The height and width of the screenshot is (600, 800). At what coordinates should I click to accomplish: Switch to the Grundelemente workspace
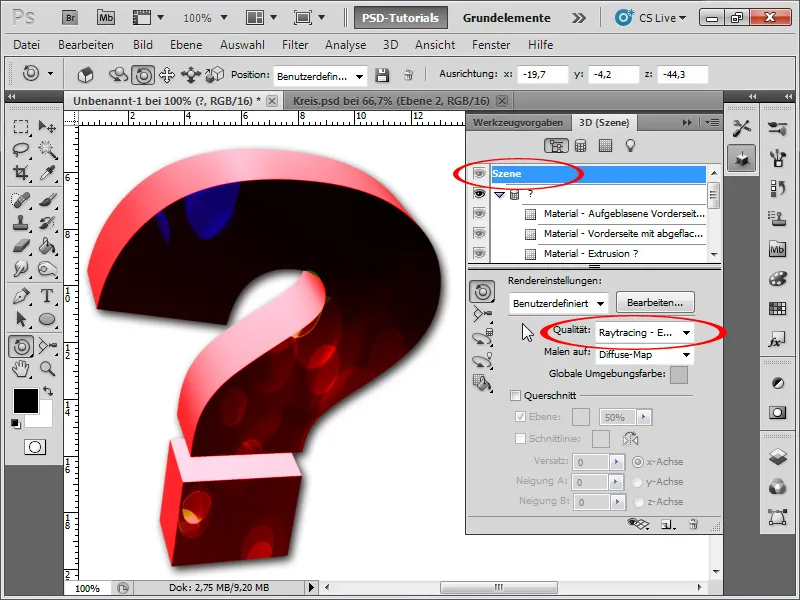click(507, 18)
